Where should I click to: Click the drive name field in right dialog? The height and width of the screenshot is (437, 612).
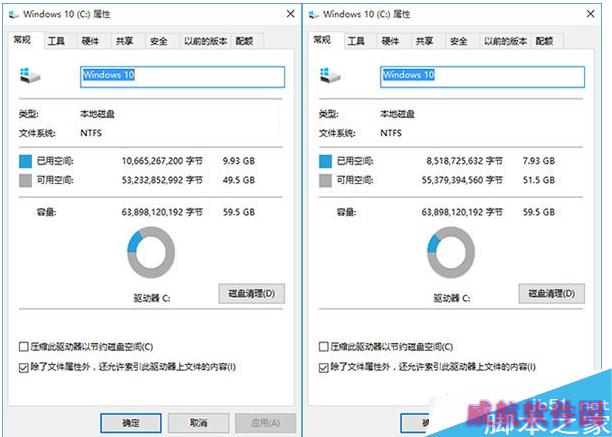click(482, 77)
